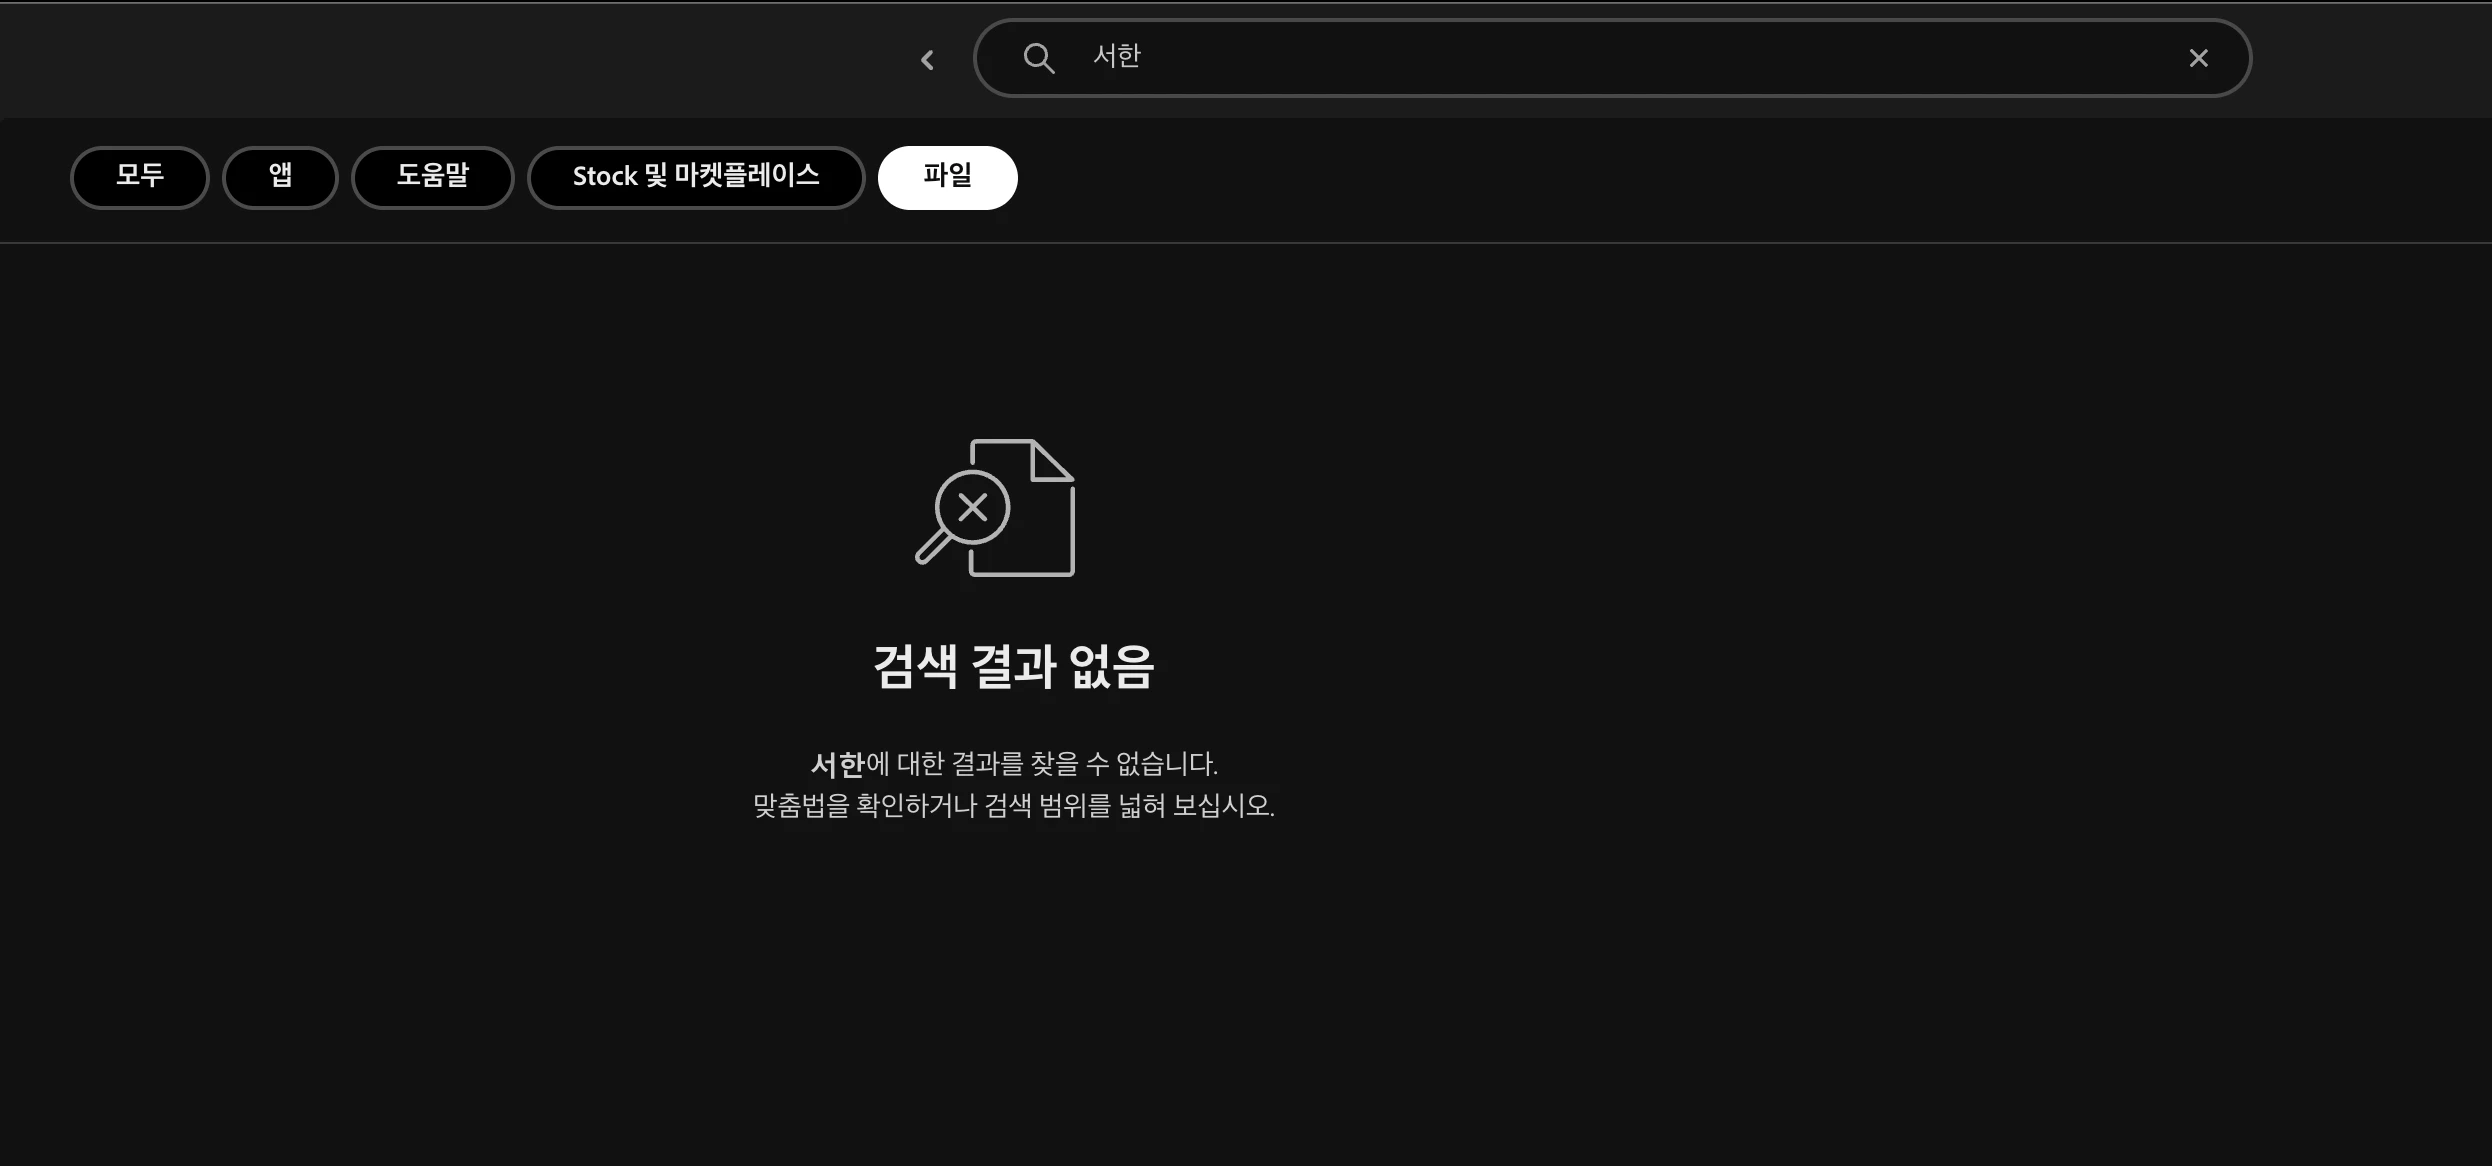Click the typed query 서한 in the search box
This screenshot has width=2492, height=1166.
(x=1116, y=56)
